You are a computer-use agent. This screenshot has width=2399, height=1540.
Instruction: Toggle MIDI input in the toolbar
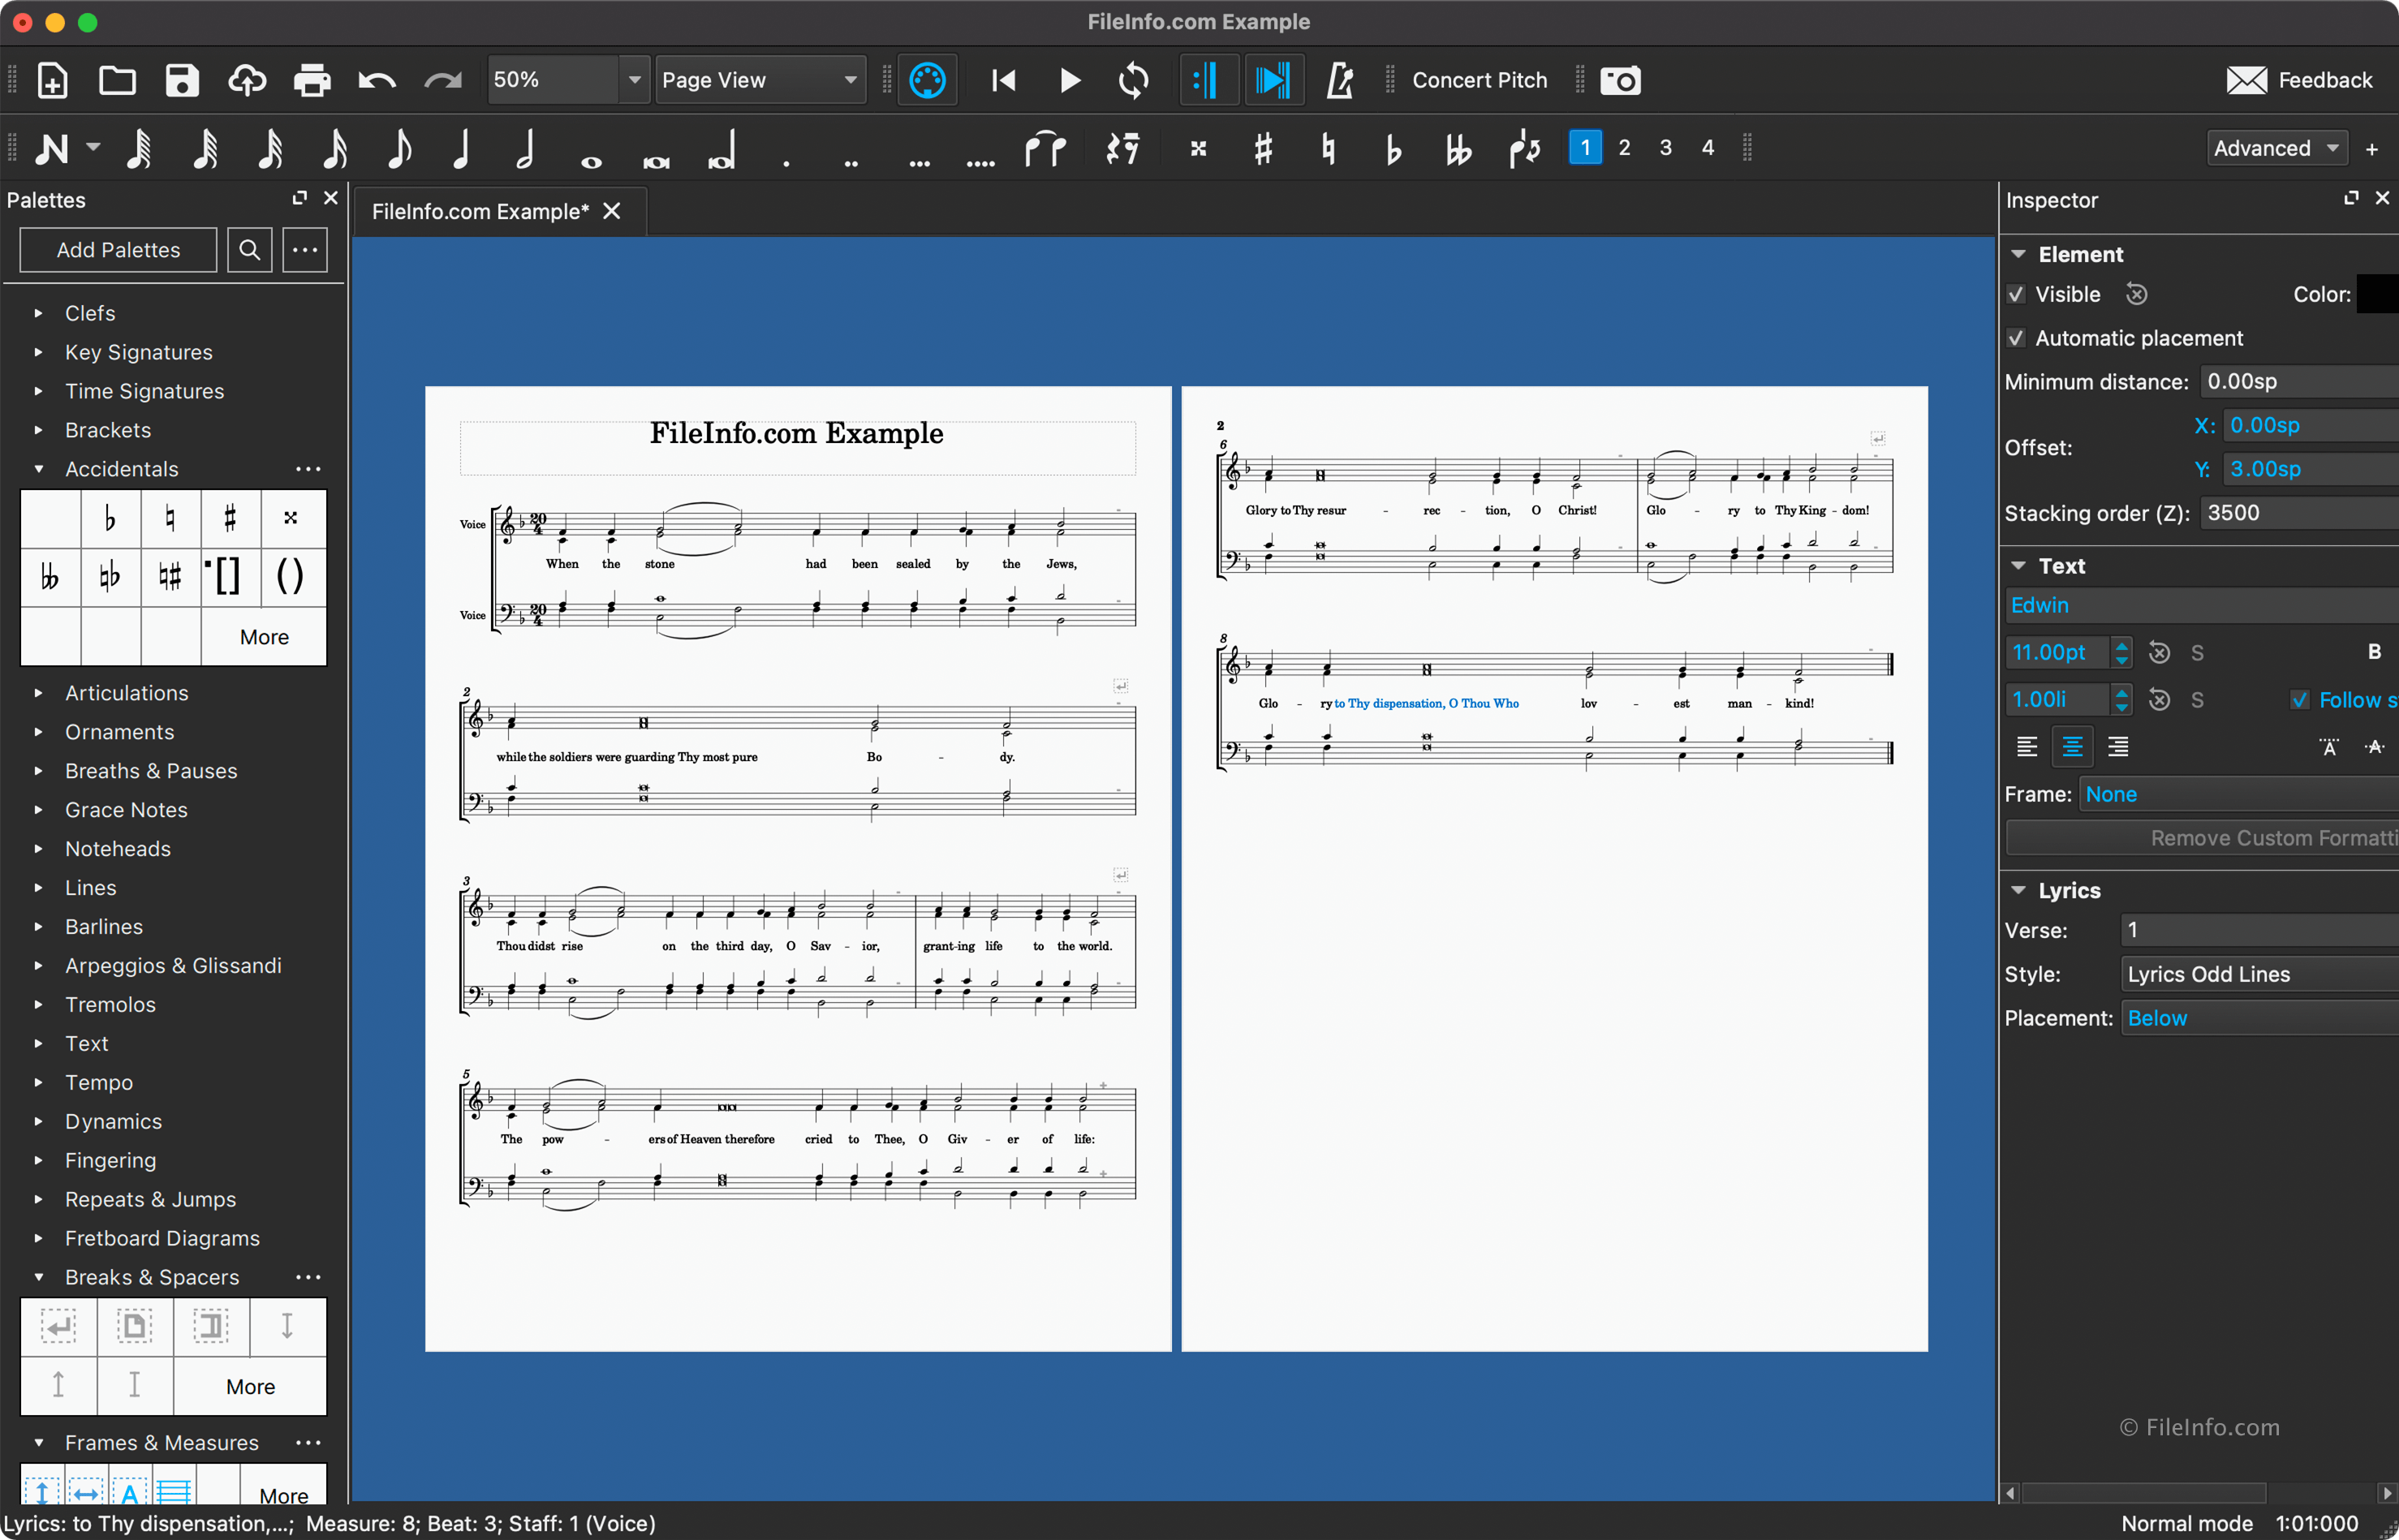coord(927,80)
